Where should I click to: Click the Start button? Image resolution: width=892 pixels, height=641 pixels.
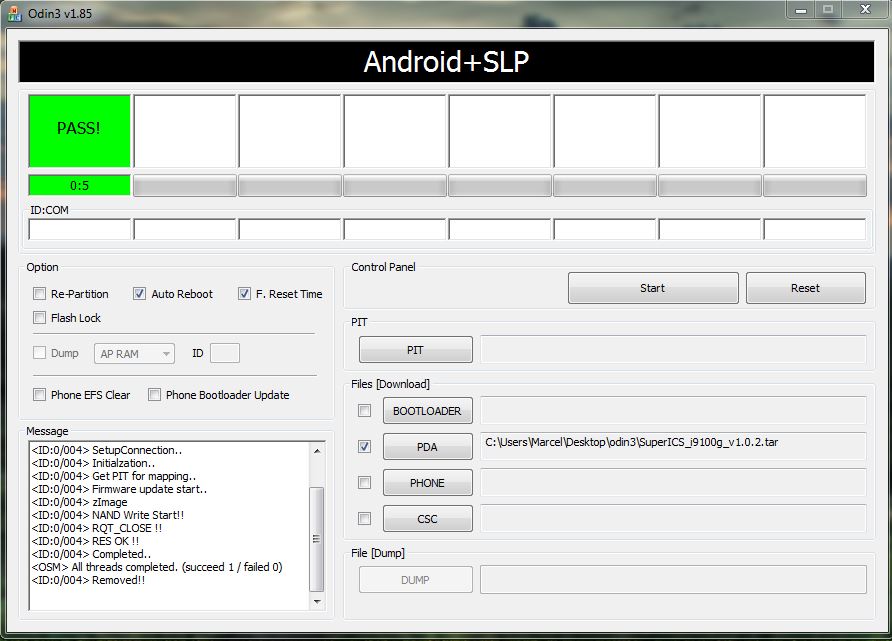click(x=653, y=288)
